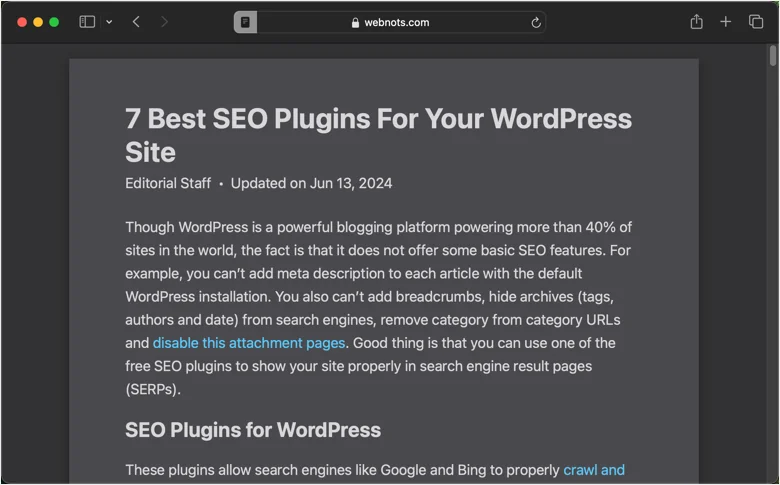The width and height of the screenshot is (780, 485).
Task: Open the Share icon in toolbar
Action: [696, 21]
